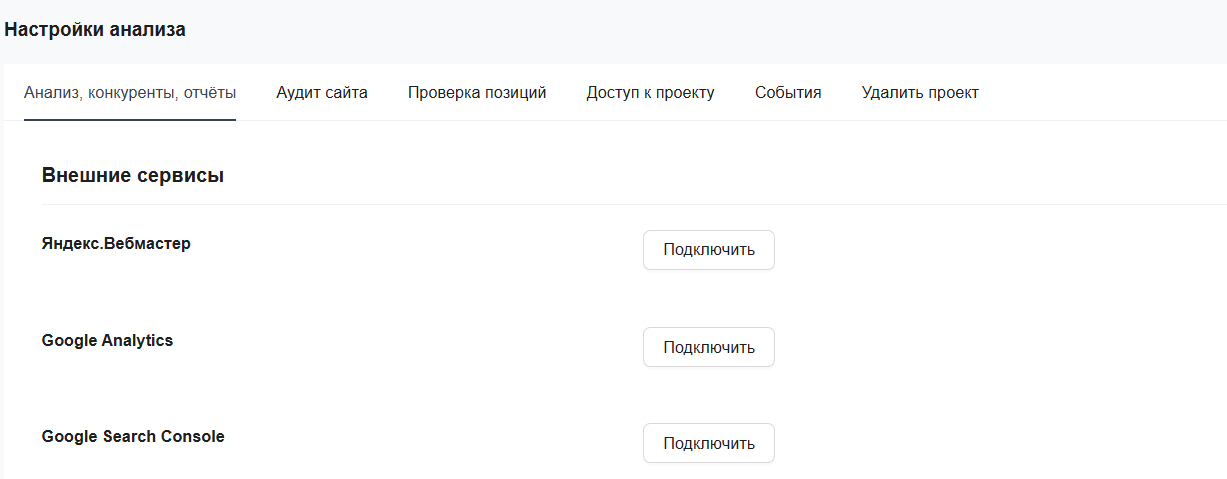
Task: View project access sharing settings tab
Action: coord(650,93)
